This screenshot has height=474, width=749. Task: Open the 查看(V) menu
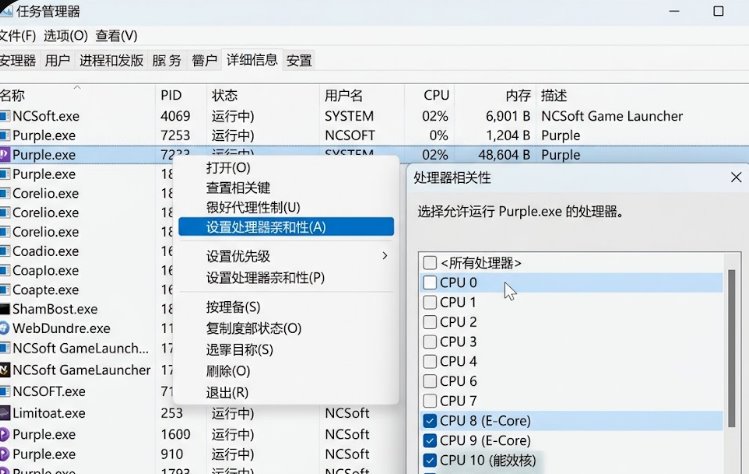click(x=117, y=36)
